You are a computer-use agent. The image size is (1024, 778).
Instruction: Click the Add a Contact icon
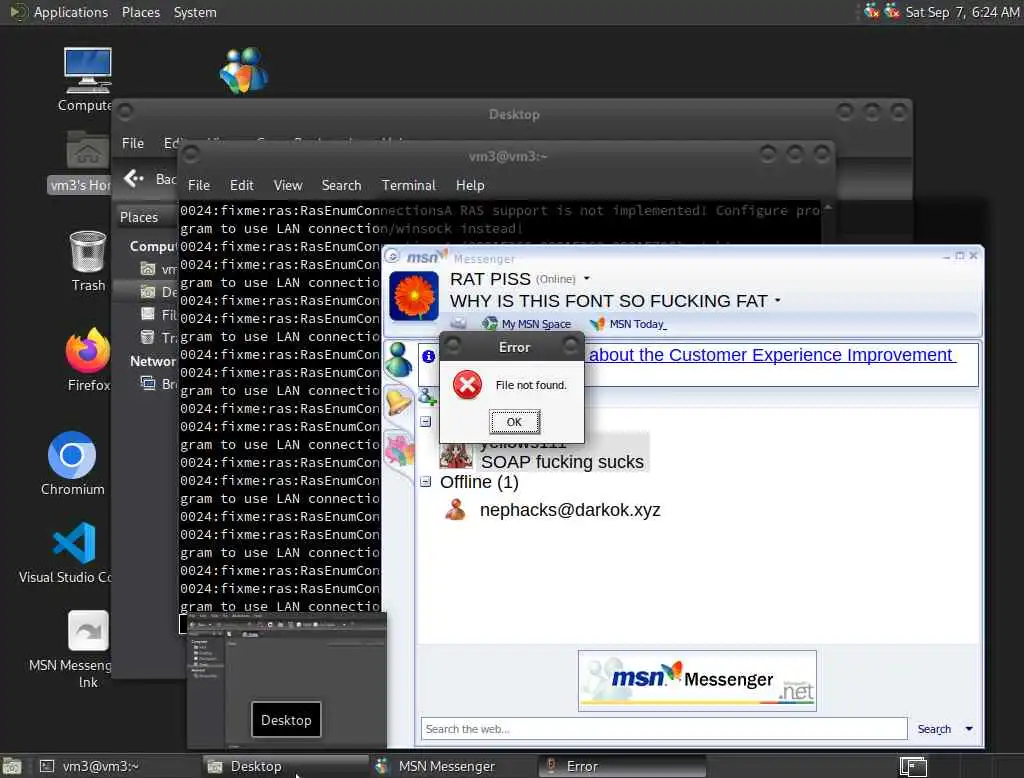427,396
